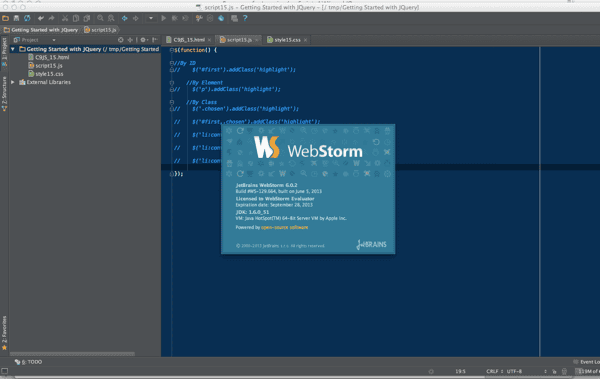Viewport: 600px width, 379px height.
Task: Click the Forward navigation arrow
Action: (x=135, y=18)
